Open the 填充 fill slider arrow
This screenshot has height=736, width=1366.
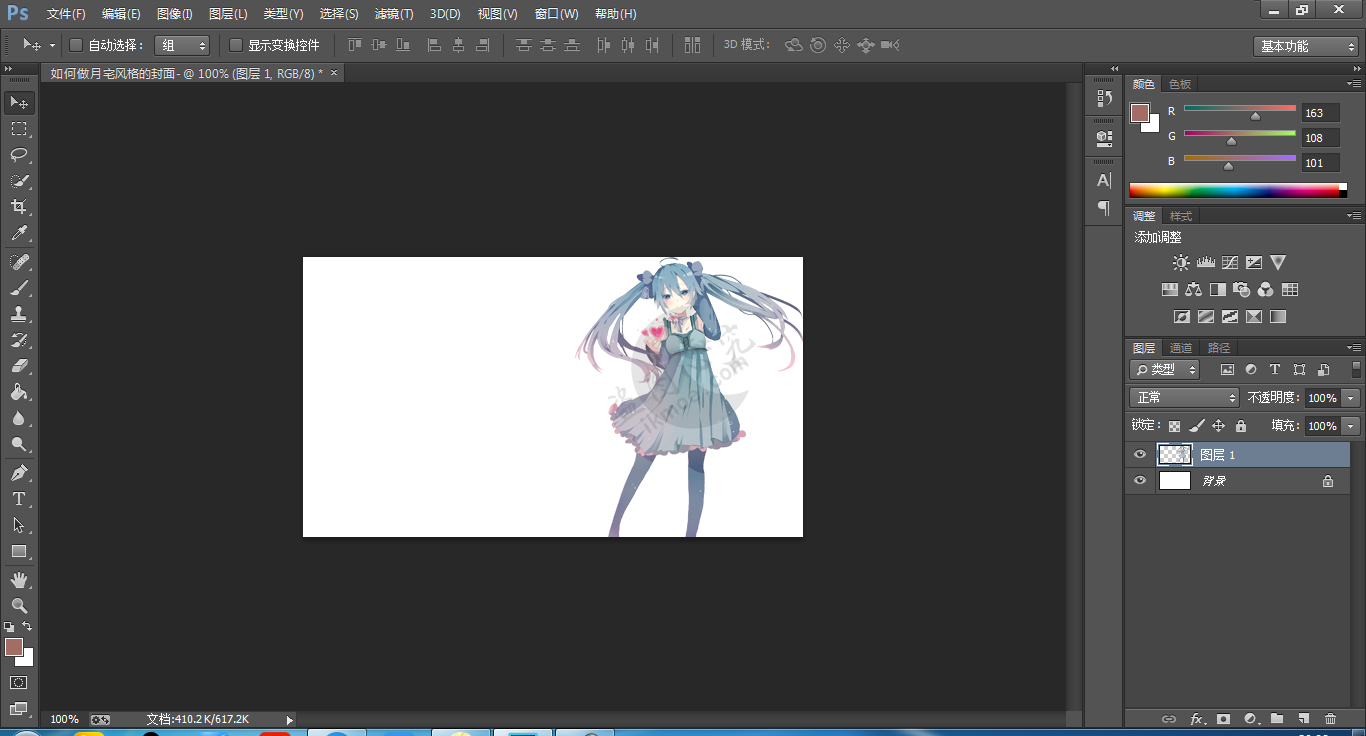(x=1352, y=426)
